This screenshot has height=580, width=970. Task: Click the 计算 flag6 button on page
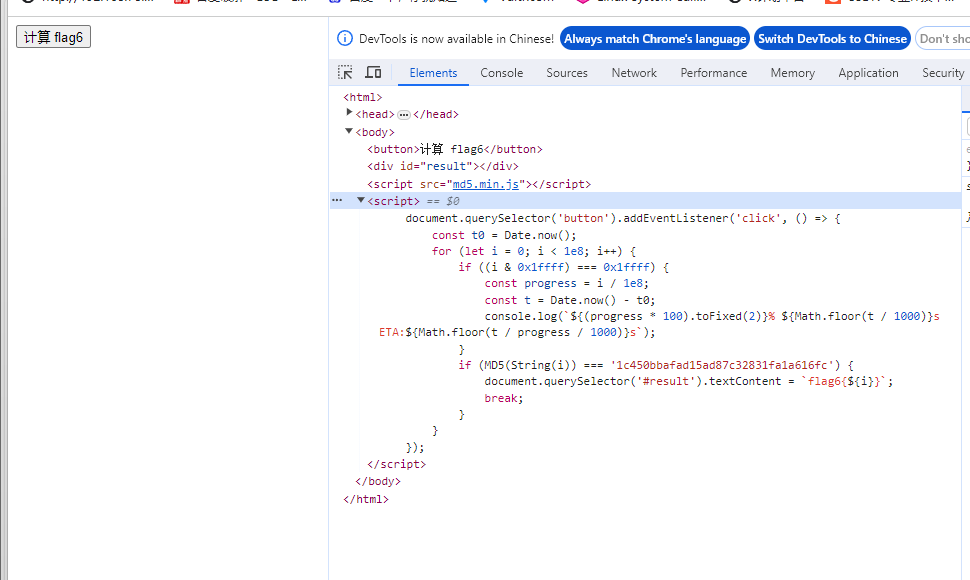tap(53, 37)
